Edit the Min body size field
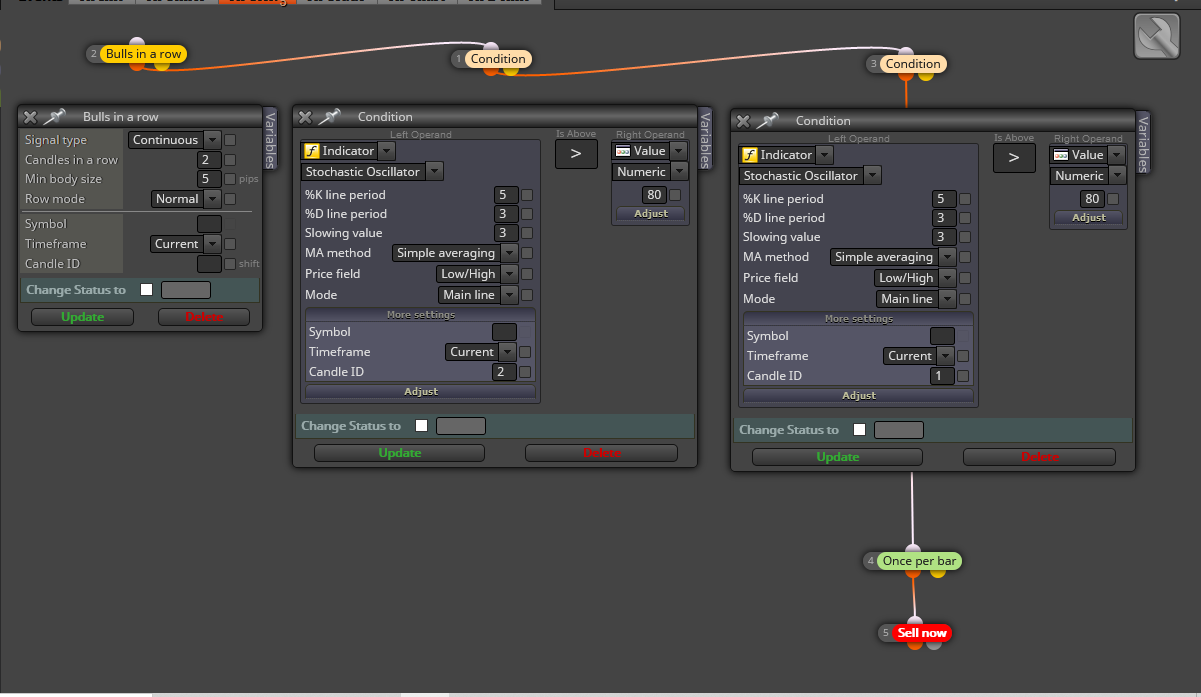 click(x=209, y=179)
